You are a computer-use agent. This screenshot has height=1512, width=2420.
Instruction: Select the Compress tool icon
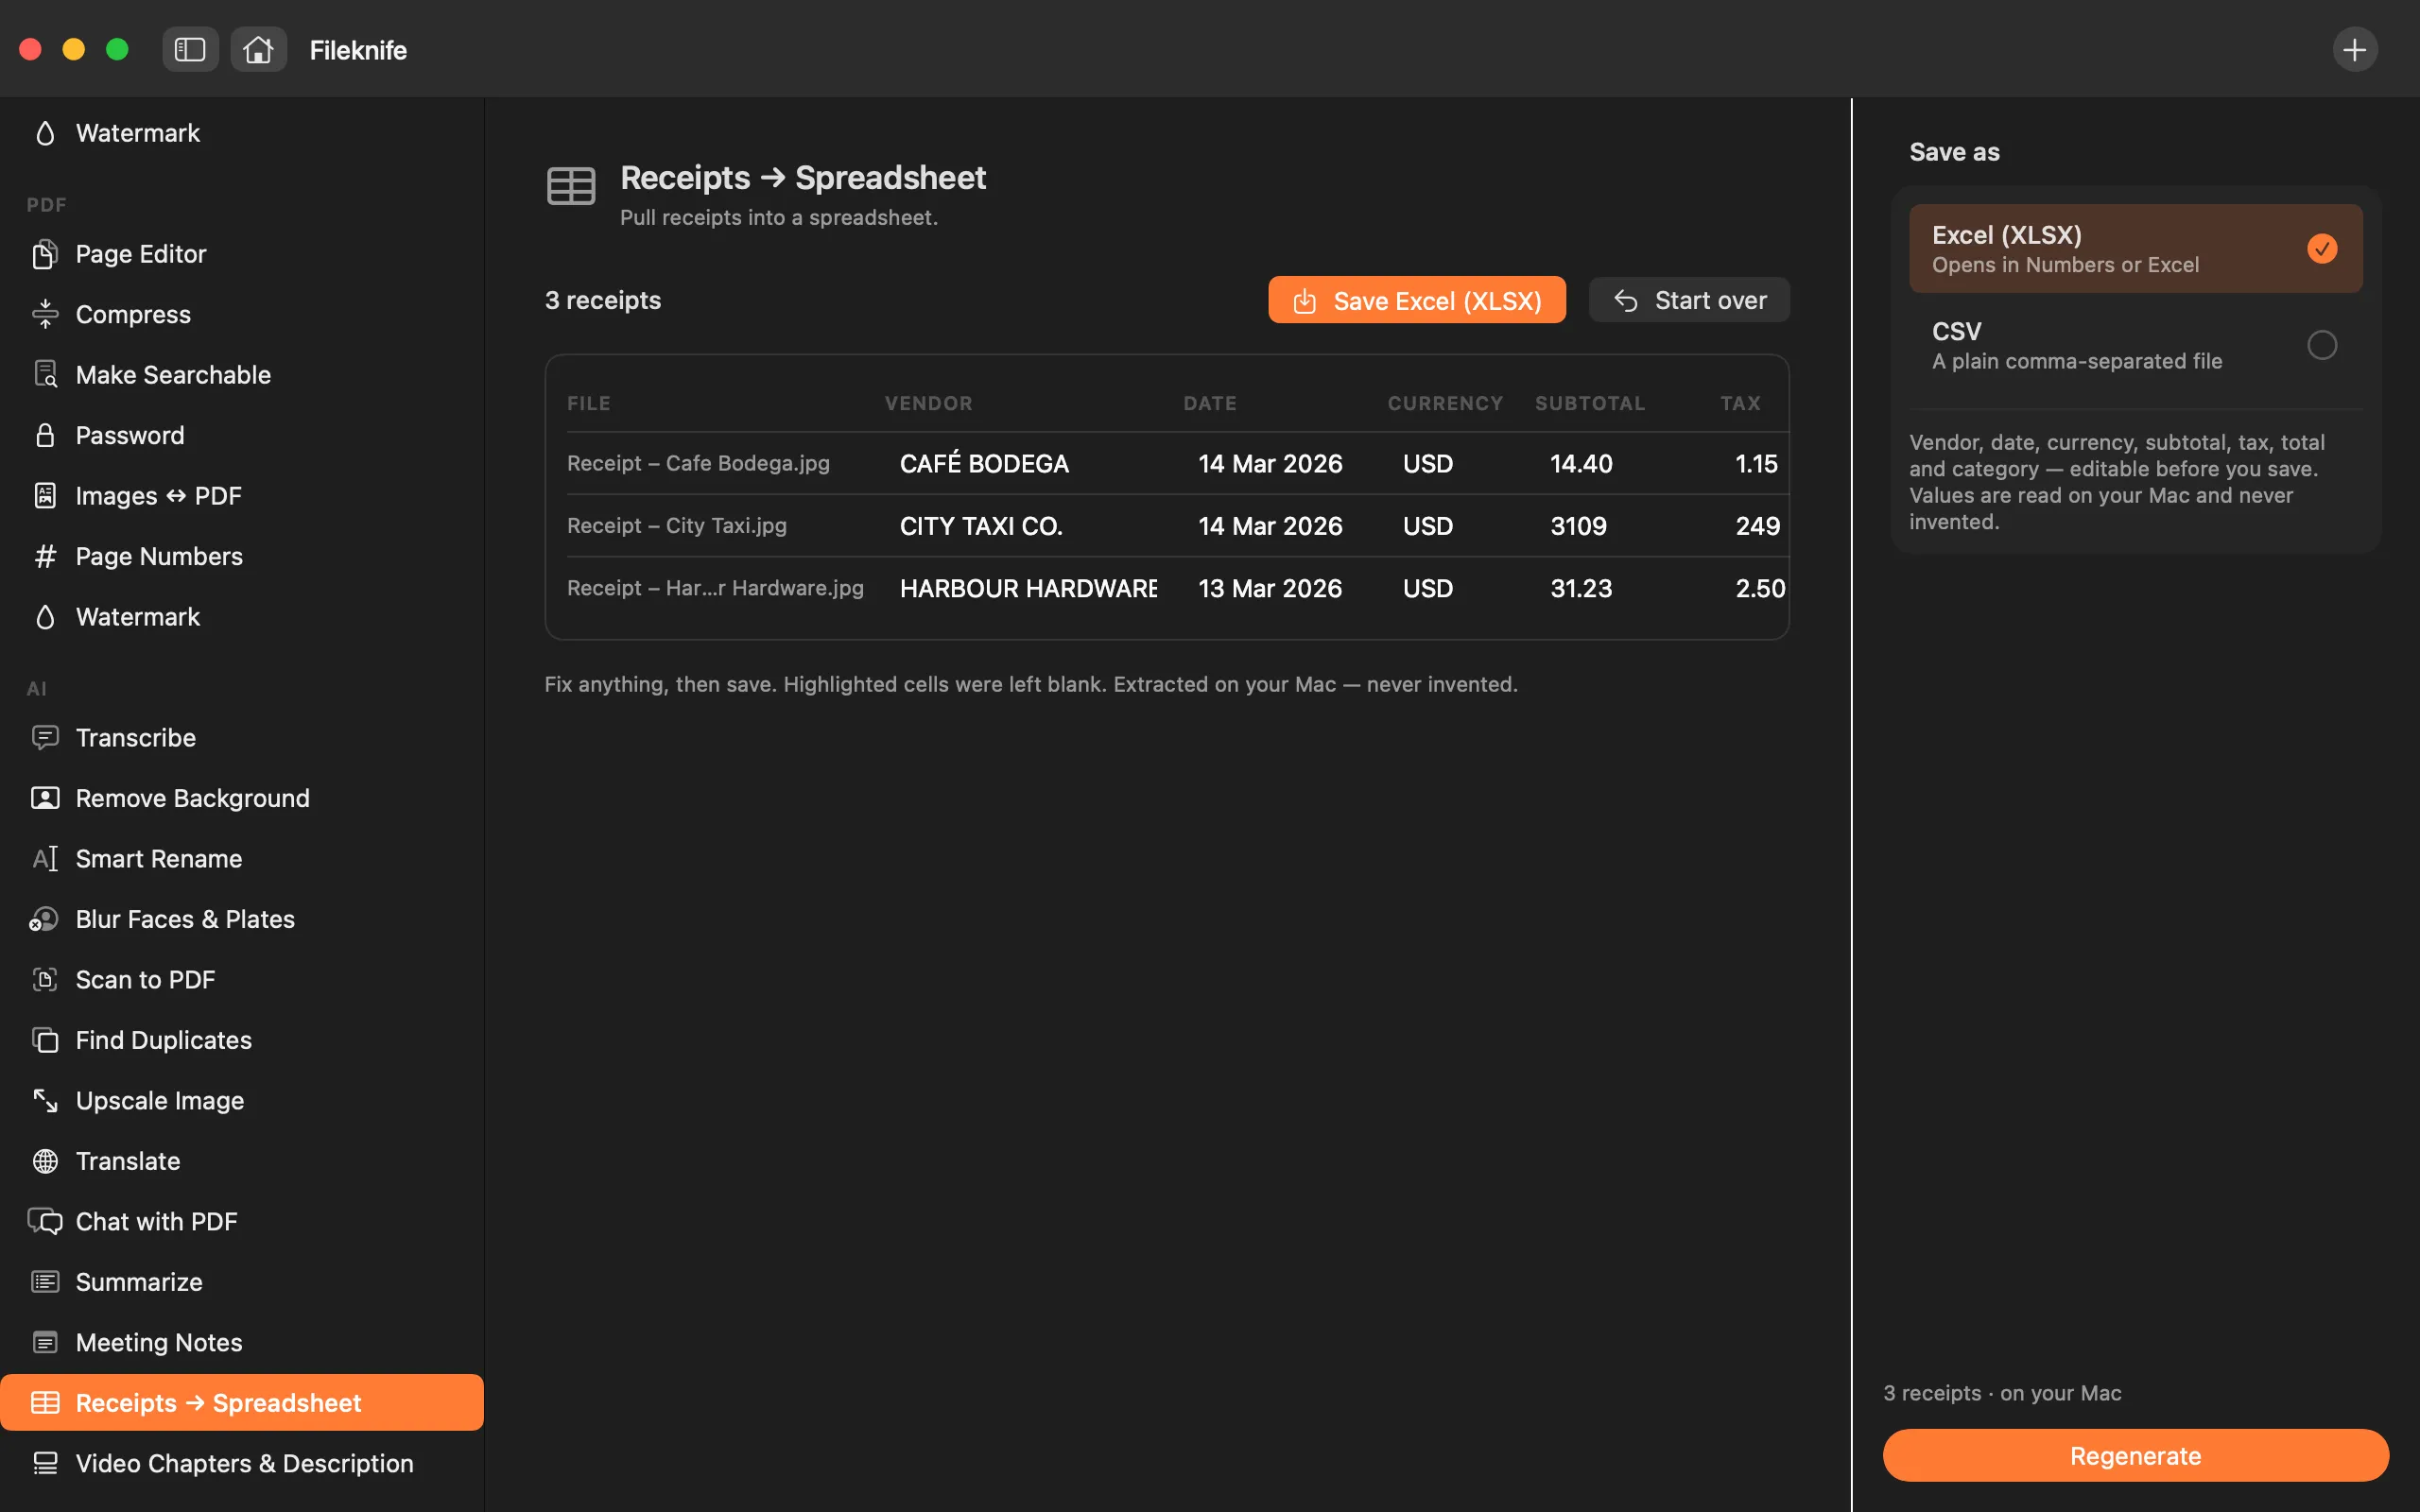[45, 314]
